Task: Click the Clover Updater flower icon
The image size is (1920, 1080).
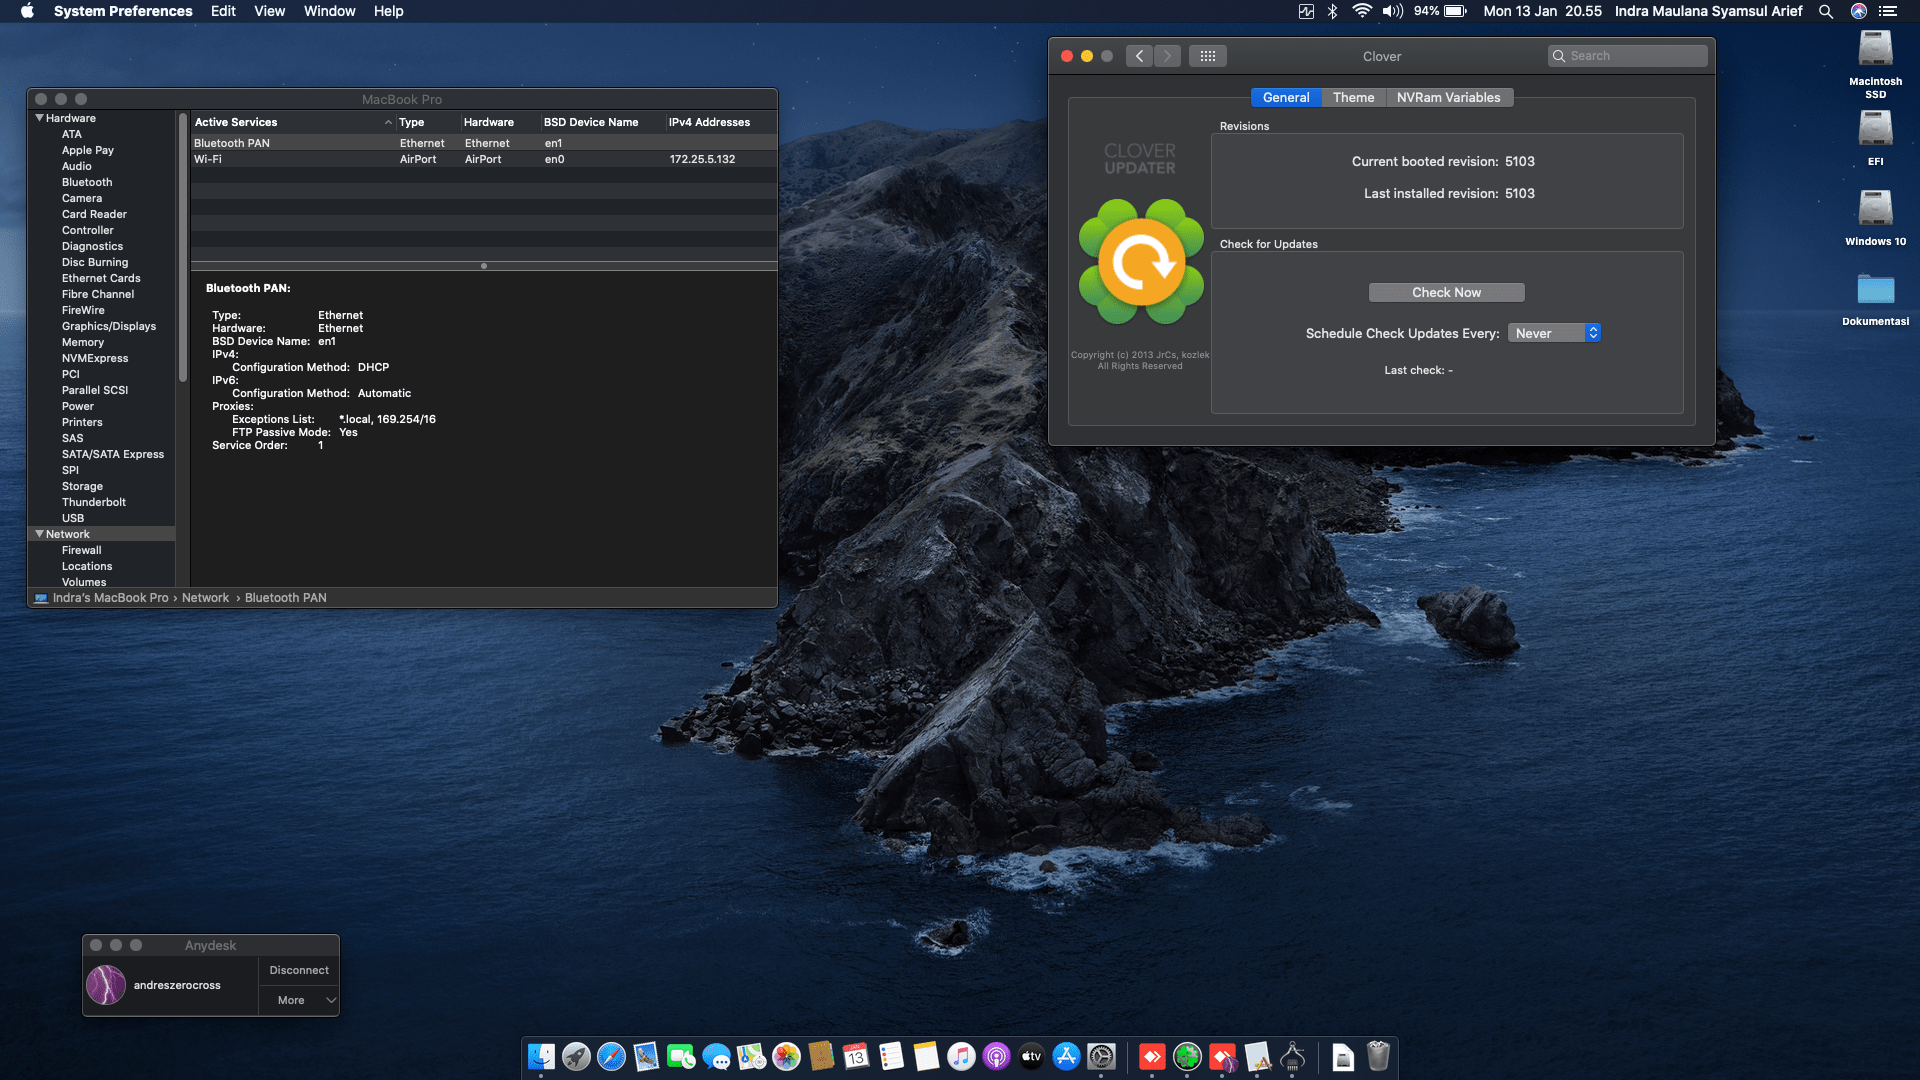Action: pyautogui.click(x=1141, y=262)
